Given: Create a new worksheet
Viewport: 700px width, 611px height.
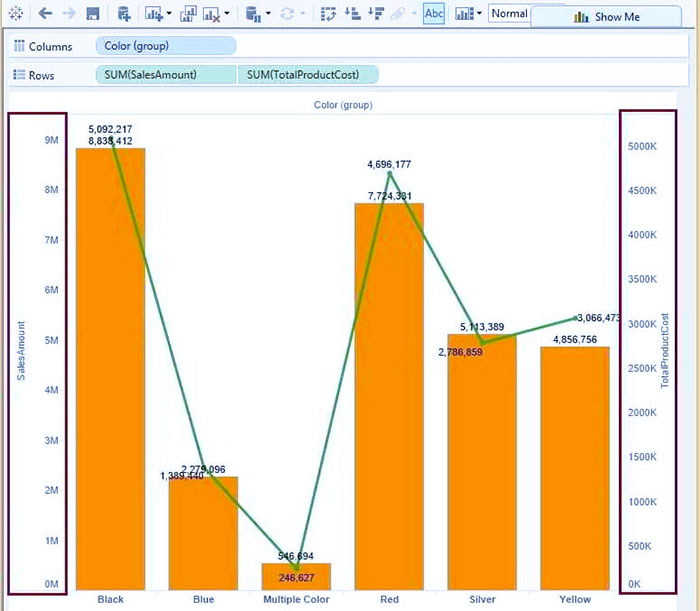Looking at the screenshot, I should point(154,14).
